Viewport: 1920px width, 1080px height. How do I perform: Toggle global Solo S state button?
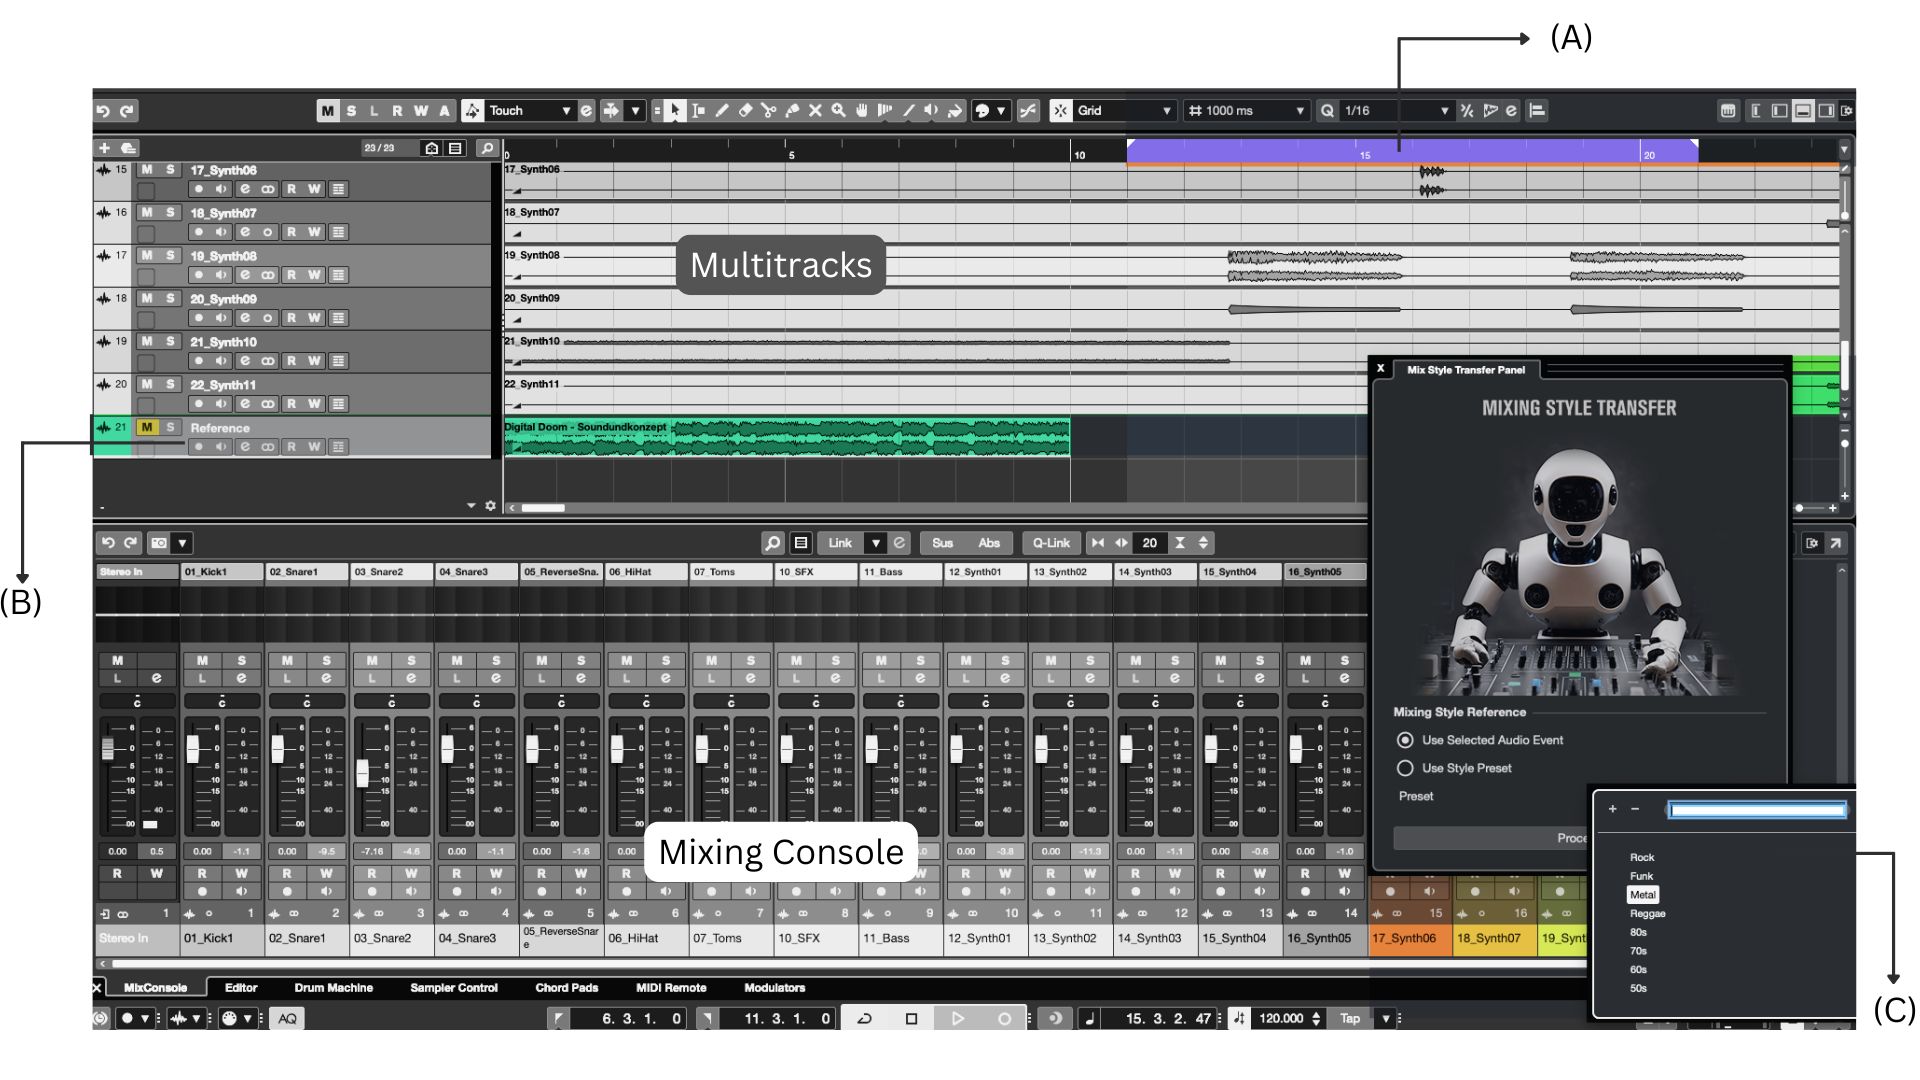(351, 111)
